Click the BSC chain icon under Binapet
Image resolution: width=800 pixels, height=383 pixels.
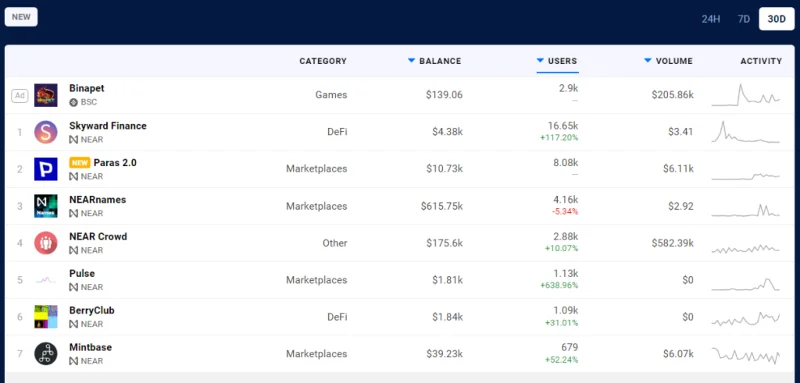(73, 102)
